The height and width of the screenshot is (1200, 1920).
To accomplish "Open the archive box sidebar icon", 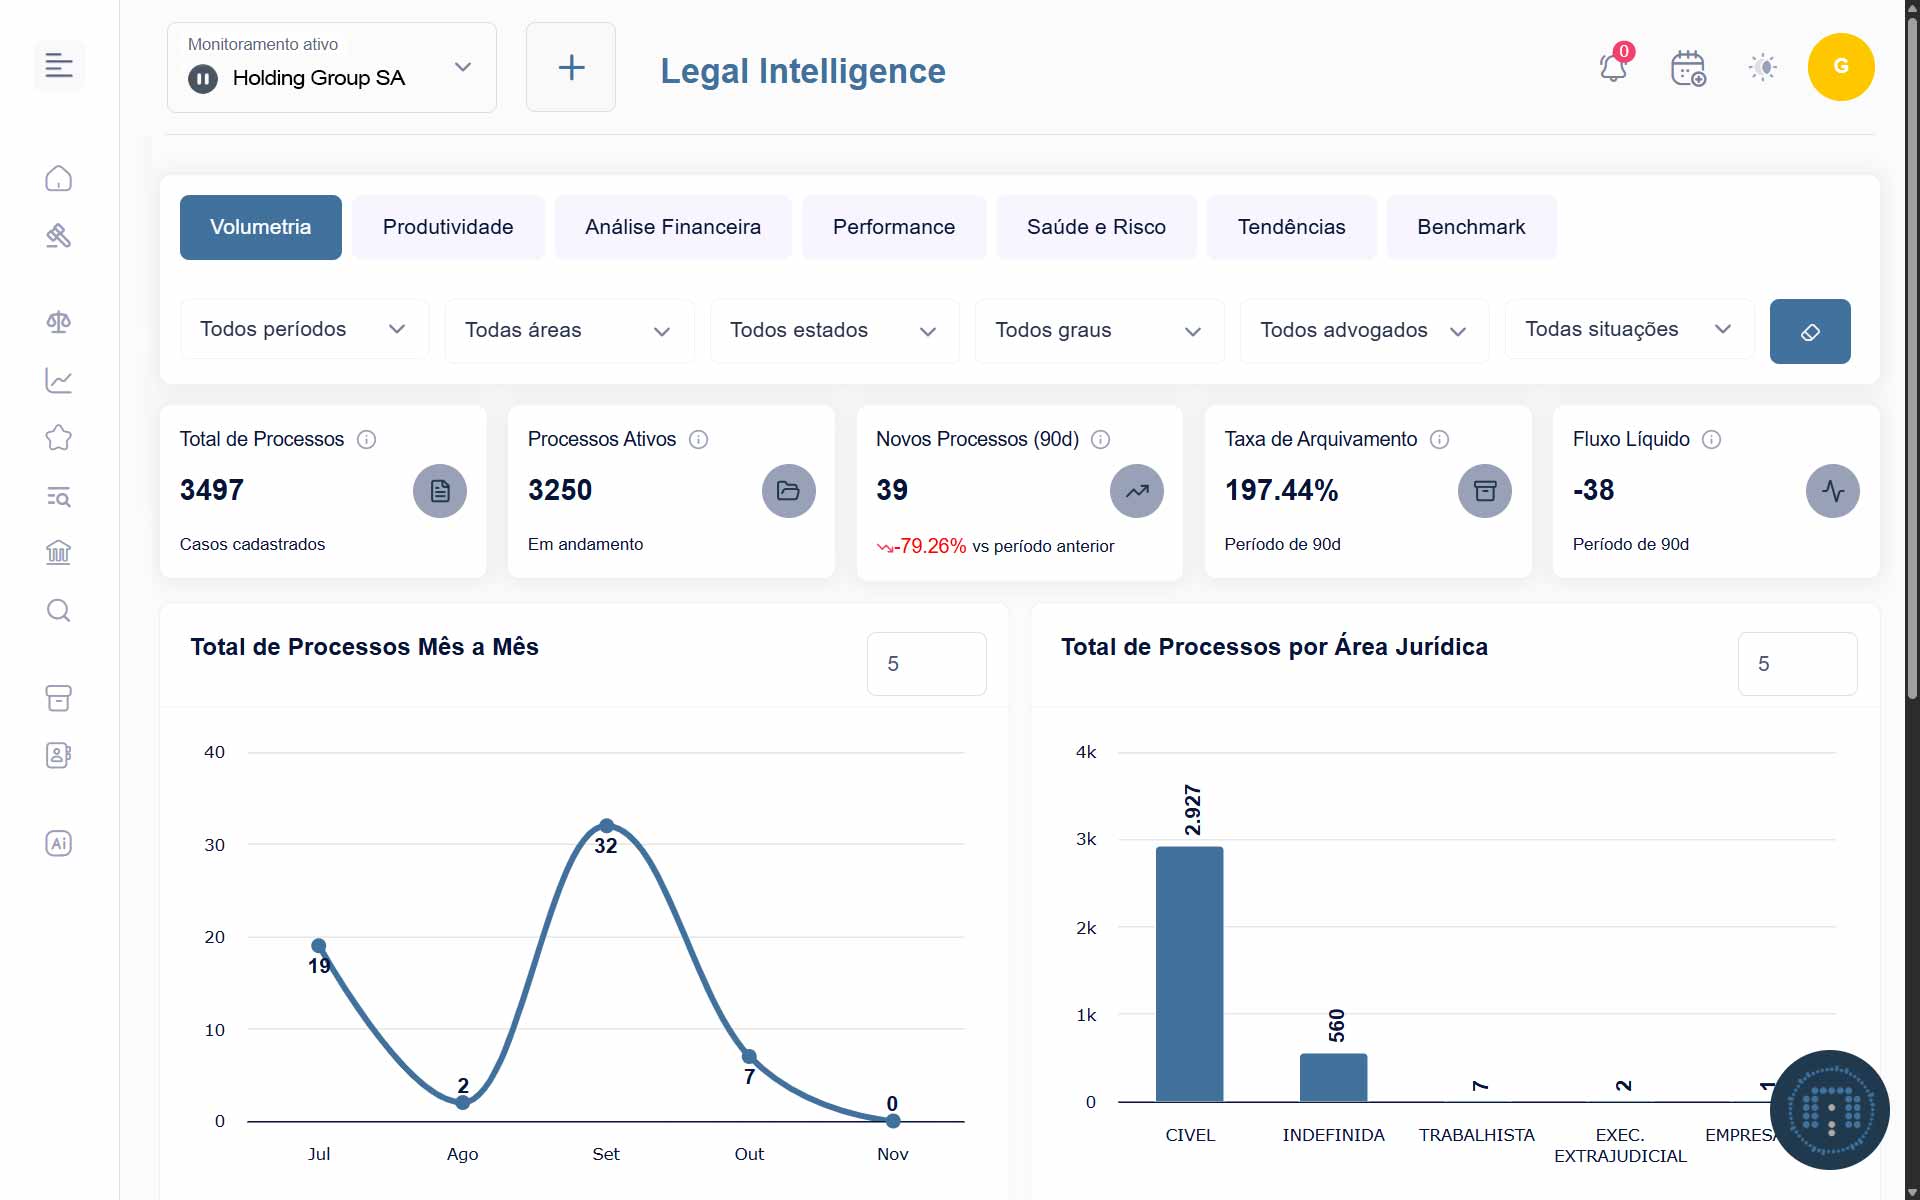I will pyautogui.click(x=59, y=698).
